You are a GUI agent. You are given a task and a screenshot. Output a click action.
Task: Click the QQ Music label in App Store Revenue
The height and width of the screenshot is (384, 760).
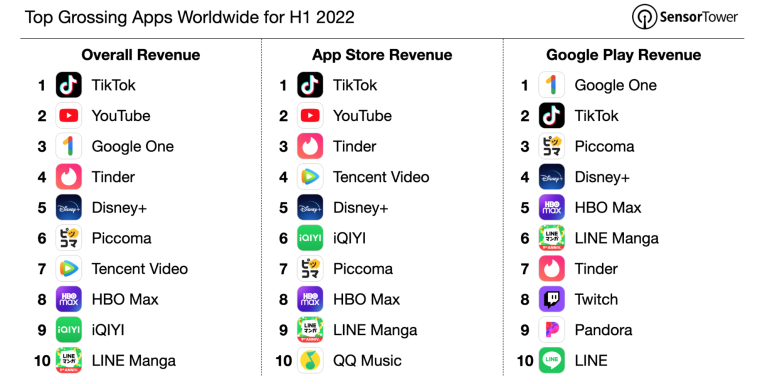pos(367,361)
